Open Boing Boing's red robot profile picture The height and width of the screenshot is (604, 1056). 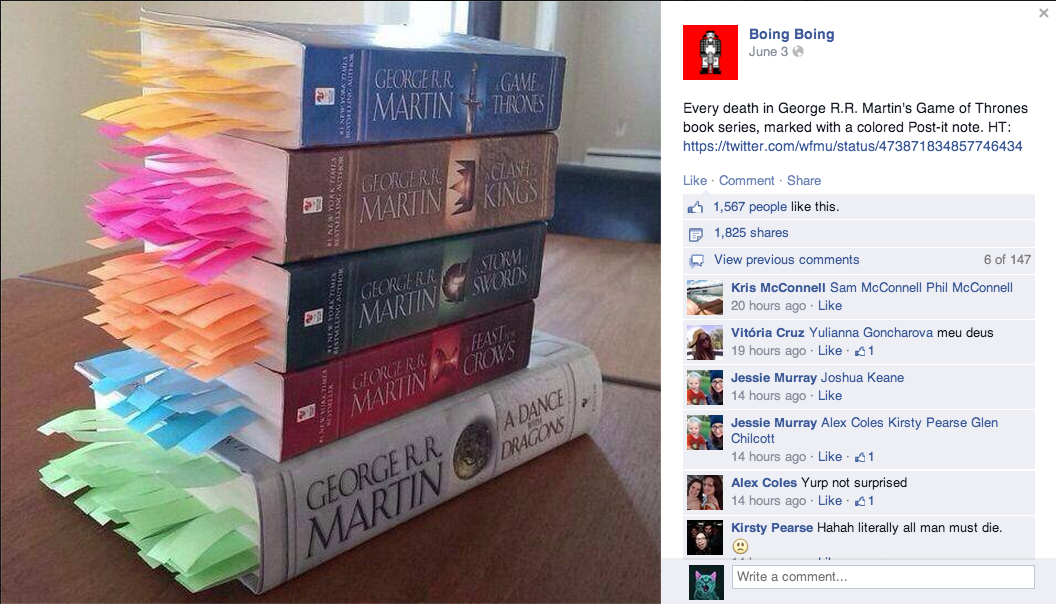tap(710, 53)
